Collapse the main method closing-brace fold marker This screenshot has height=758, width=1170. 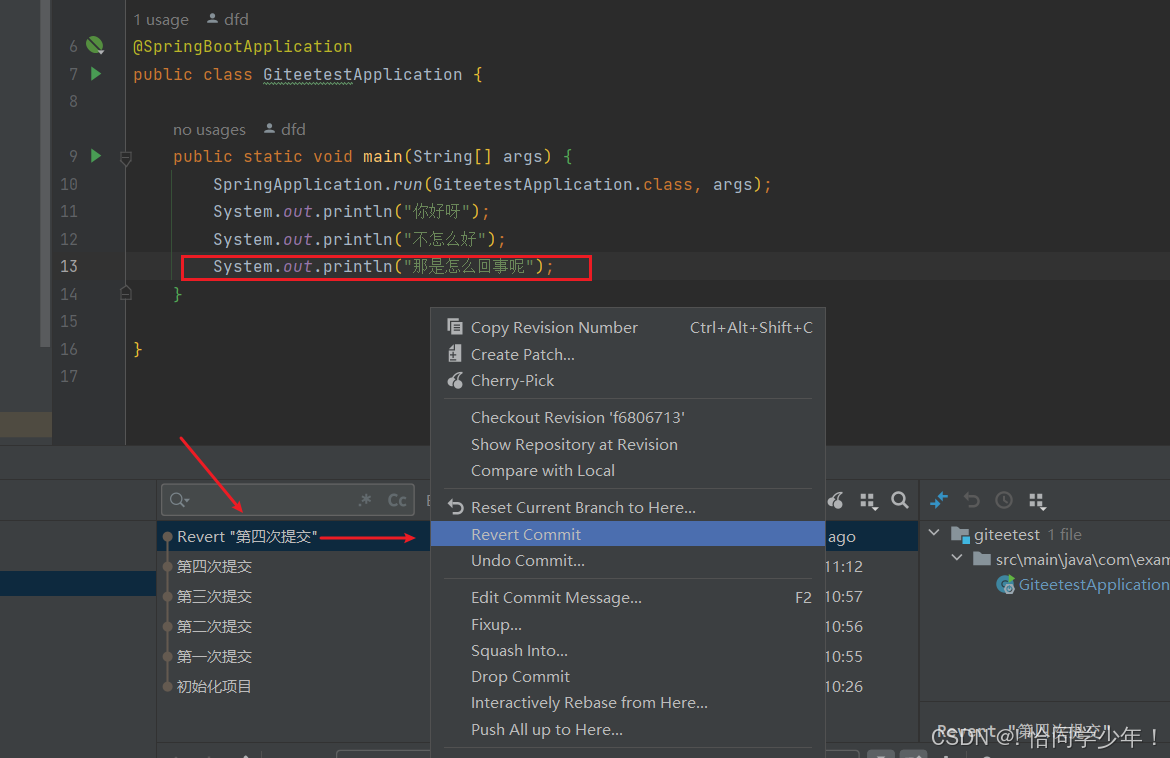point(126,293)
